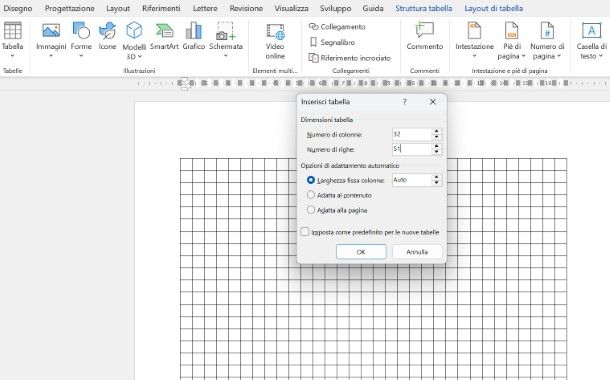Increase the Numero di colonne value
The width and height of the screenshot is (610, 380).
[436, 131]
